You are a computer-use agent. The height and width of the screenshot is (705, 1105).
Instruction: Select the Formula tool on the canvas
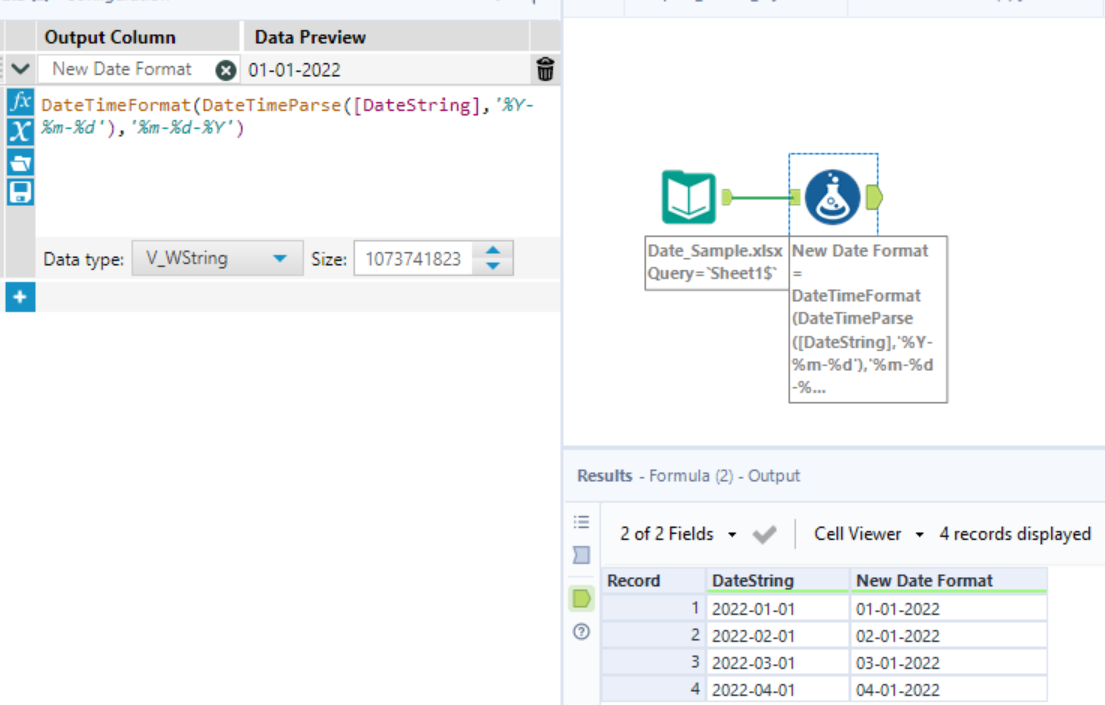click(x=833, y=197)
